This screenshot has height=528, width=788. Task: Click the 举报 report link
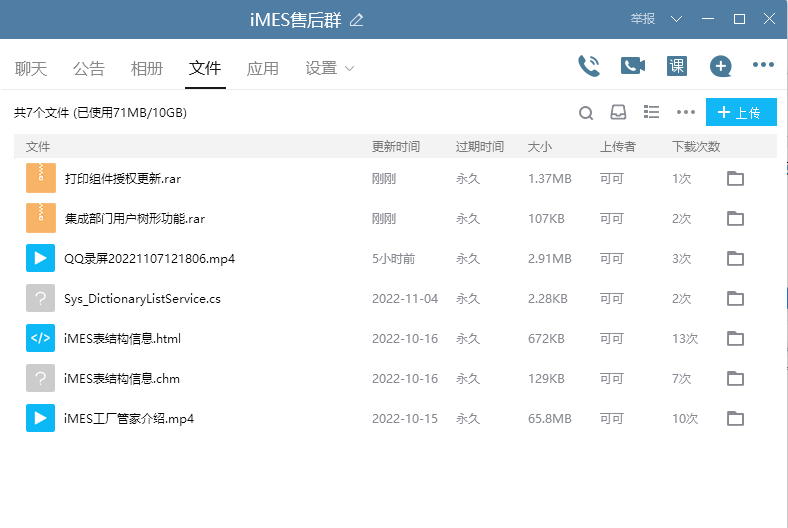click(x=643, y=19)
